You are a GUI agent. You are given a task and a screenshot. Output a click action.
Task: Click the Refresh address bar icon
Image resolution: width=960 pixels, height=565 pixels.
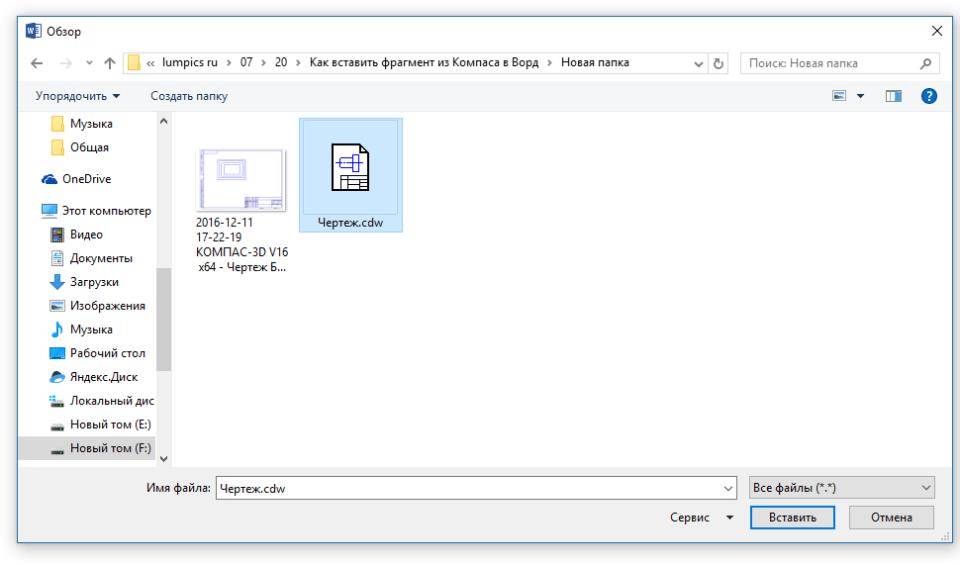point(720,64)
